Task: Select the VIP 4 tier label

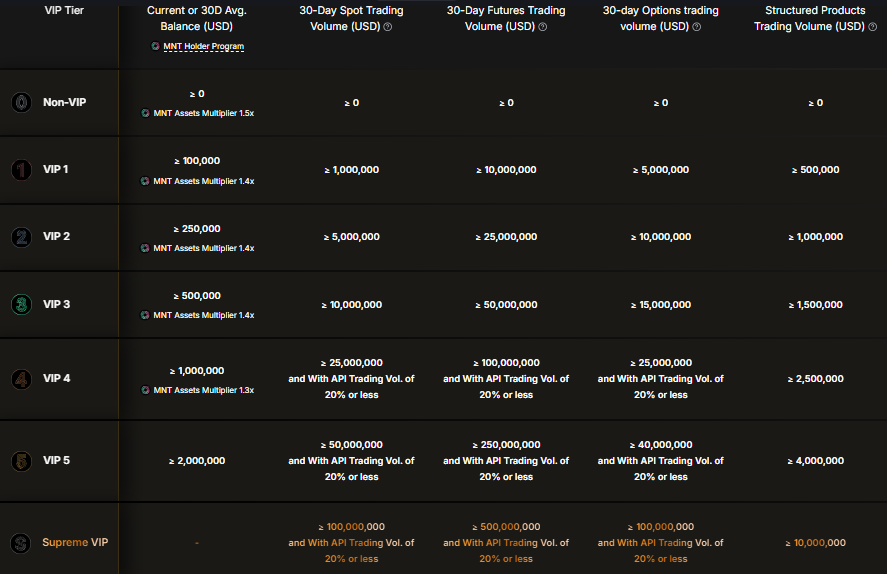Action: point(57,378)
